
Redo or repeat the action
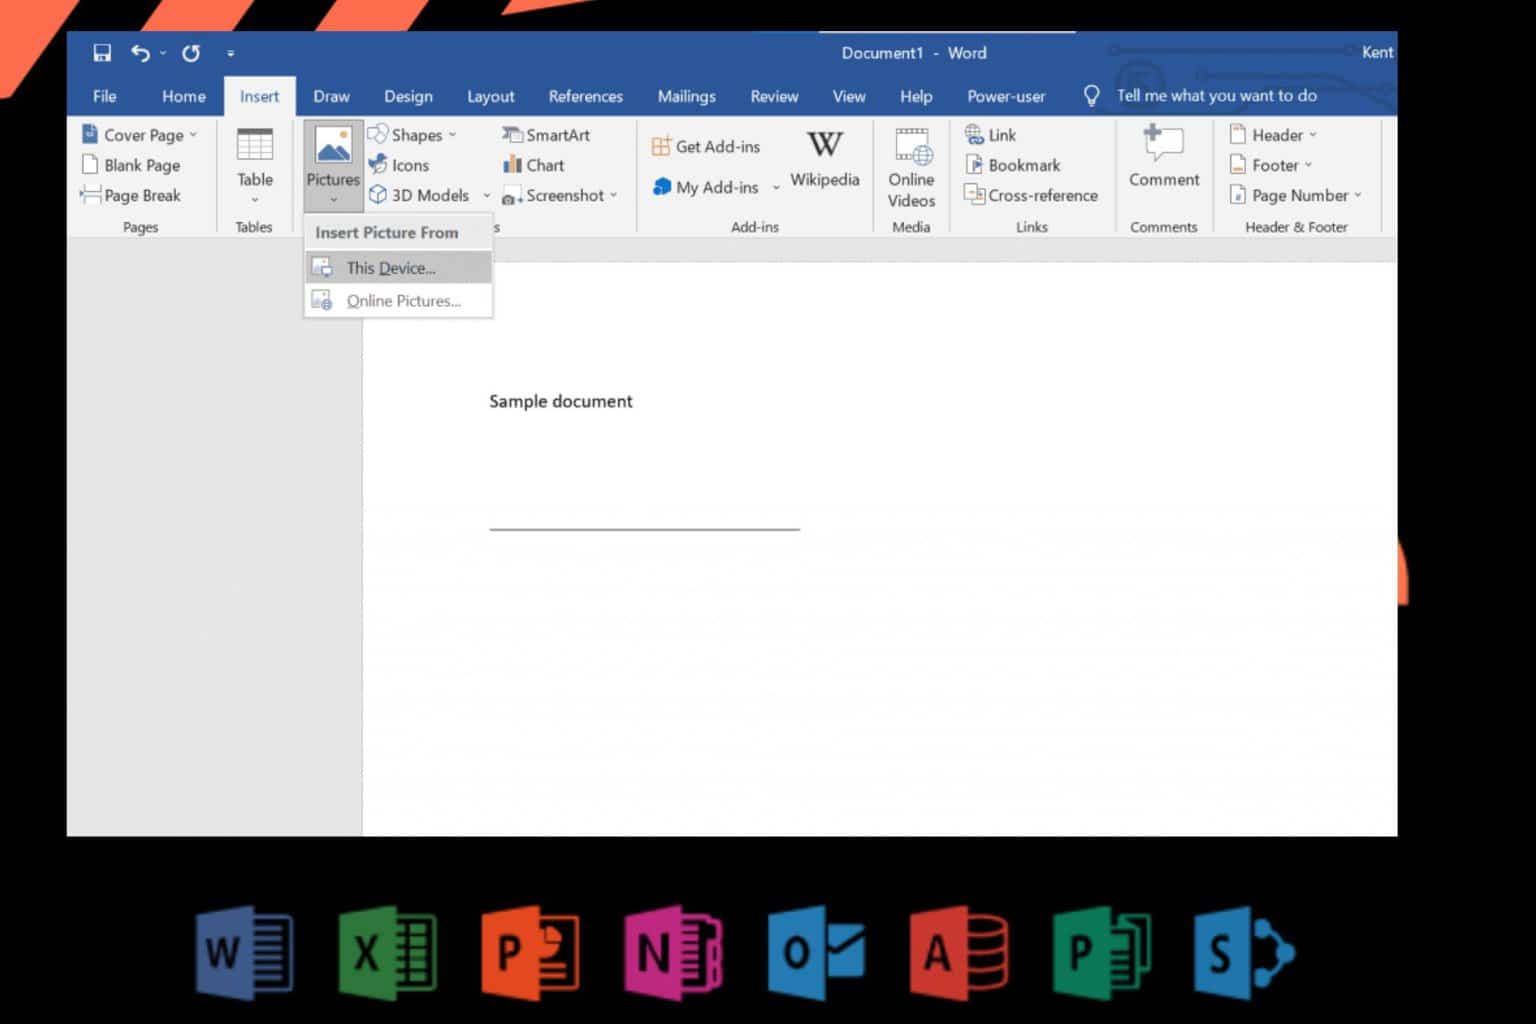[x=190, y=53]
